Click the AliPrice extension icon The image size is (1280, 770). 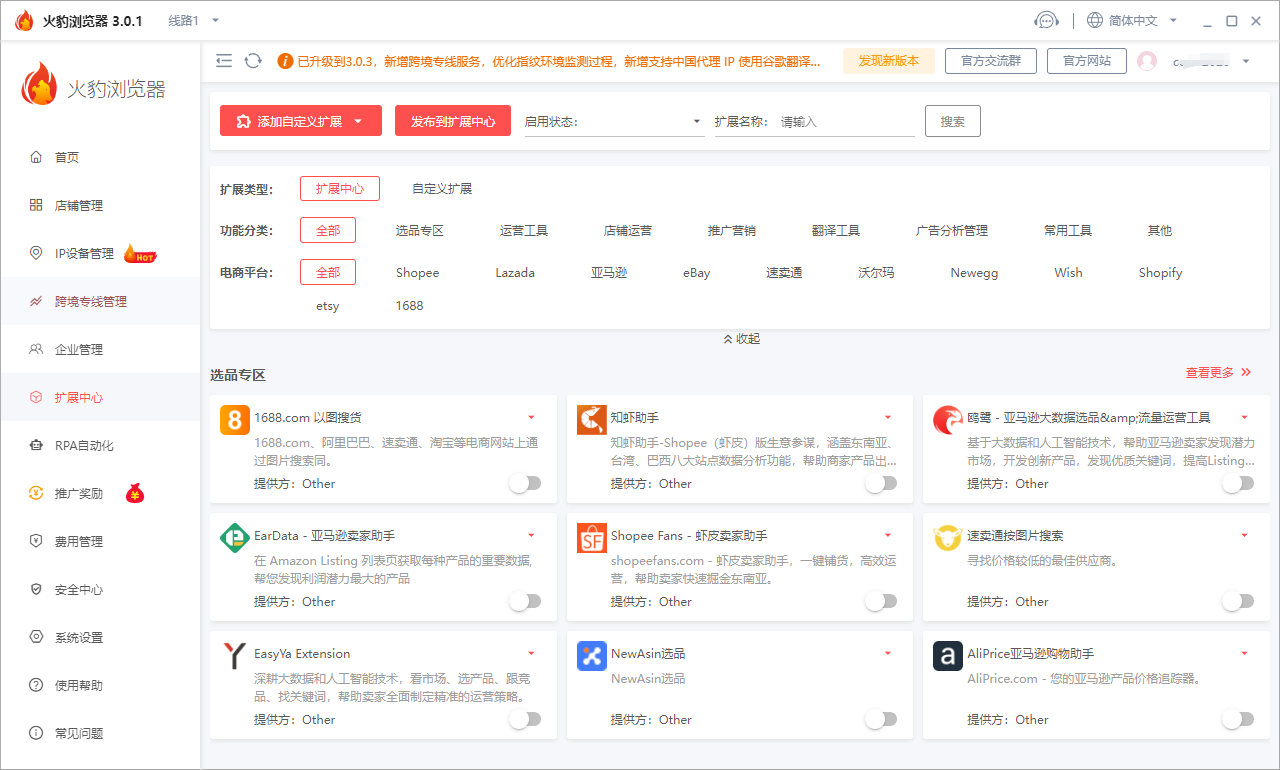point(947,656)
